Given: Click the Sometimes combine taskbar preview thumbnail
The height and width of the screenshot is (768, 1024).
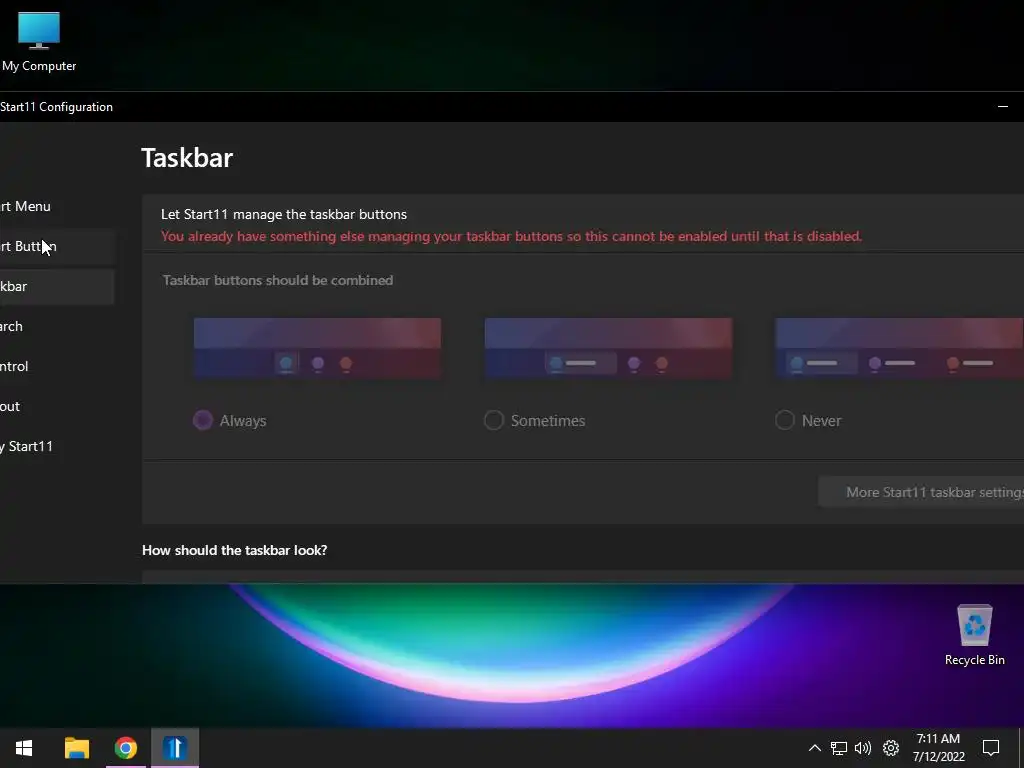Looking at the screenshot, I should click(608, 348).
